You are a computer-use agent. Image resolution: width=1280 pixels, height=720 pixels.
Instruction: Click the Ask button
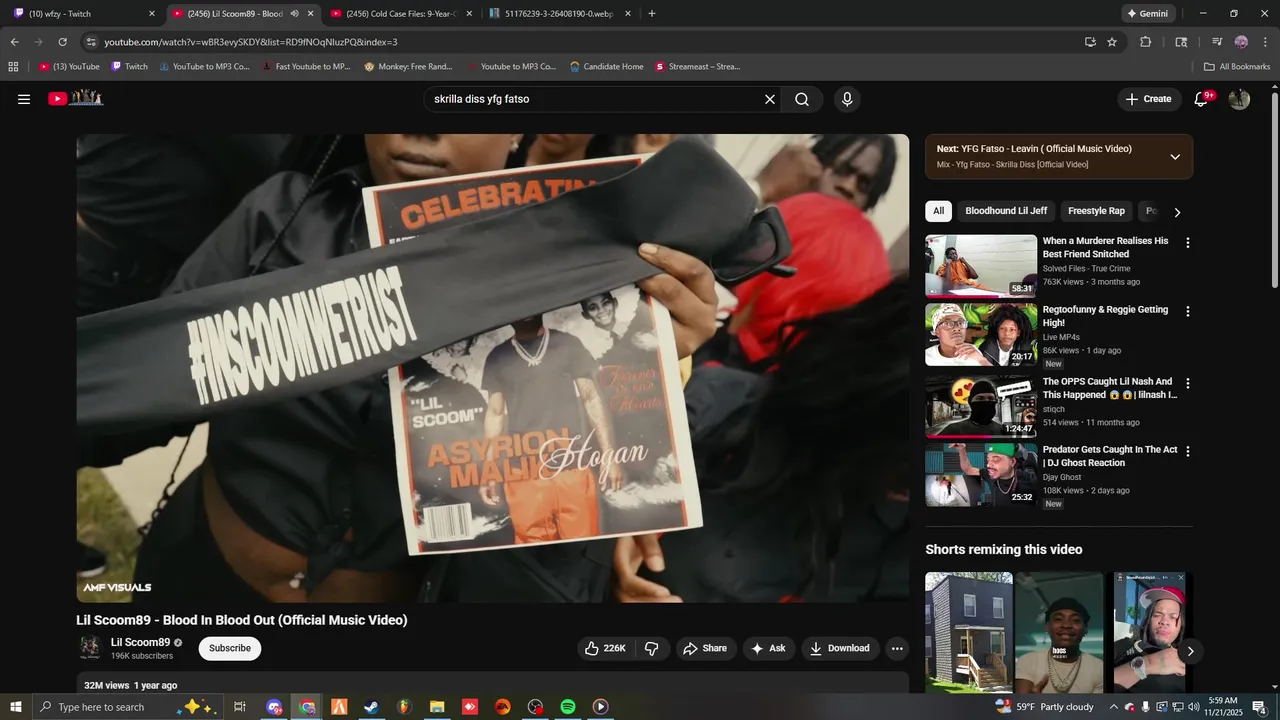pos(768,648)
